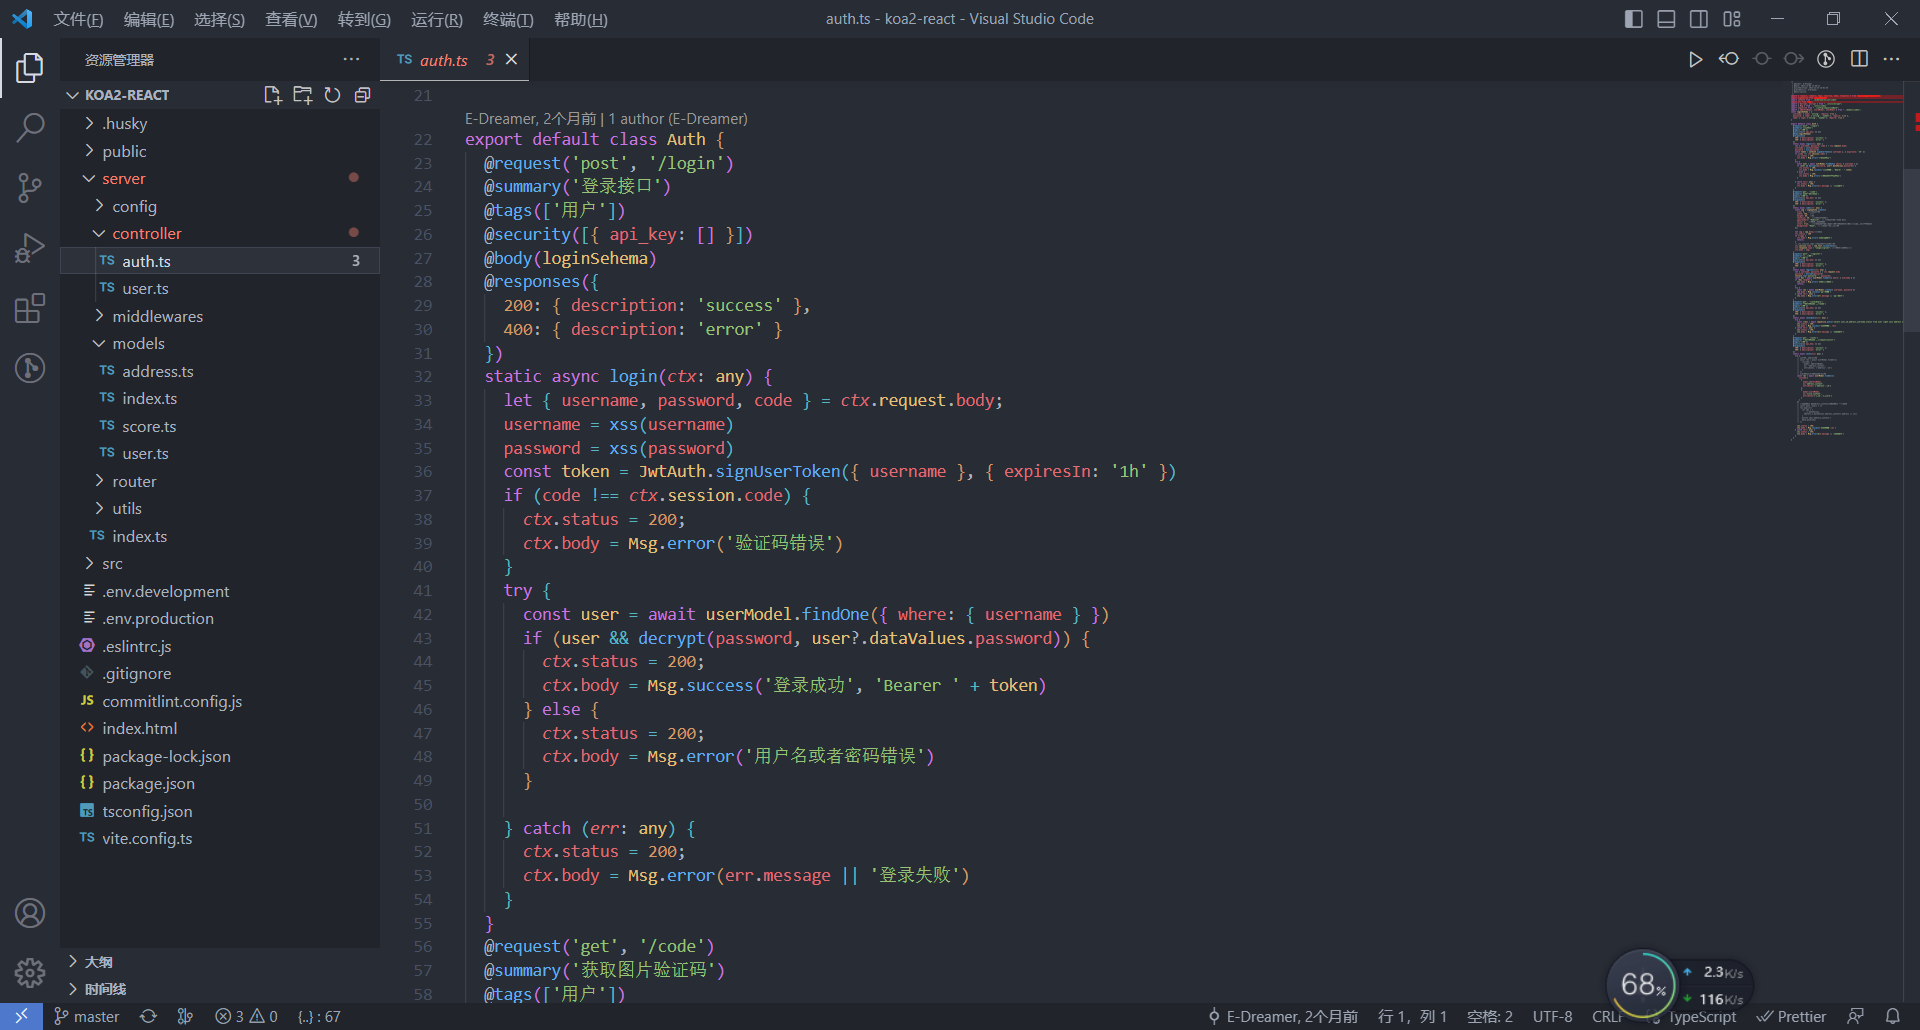
Task: Expand the middlewares folder
Action: [x=157, y=316]
